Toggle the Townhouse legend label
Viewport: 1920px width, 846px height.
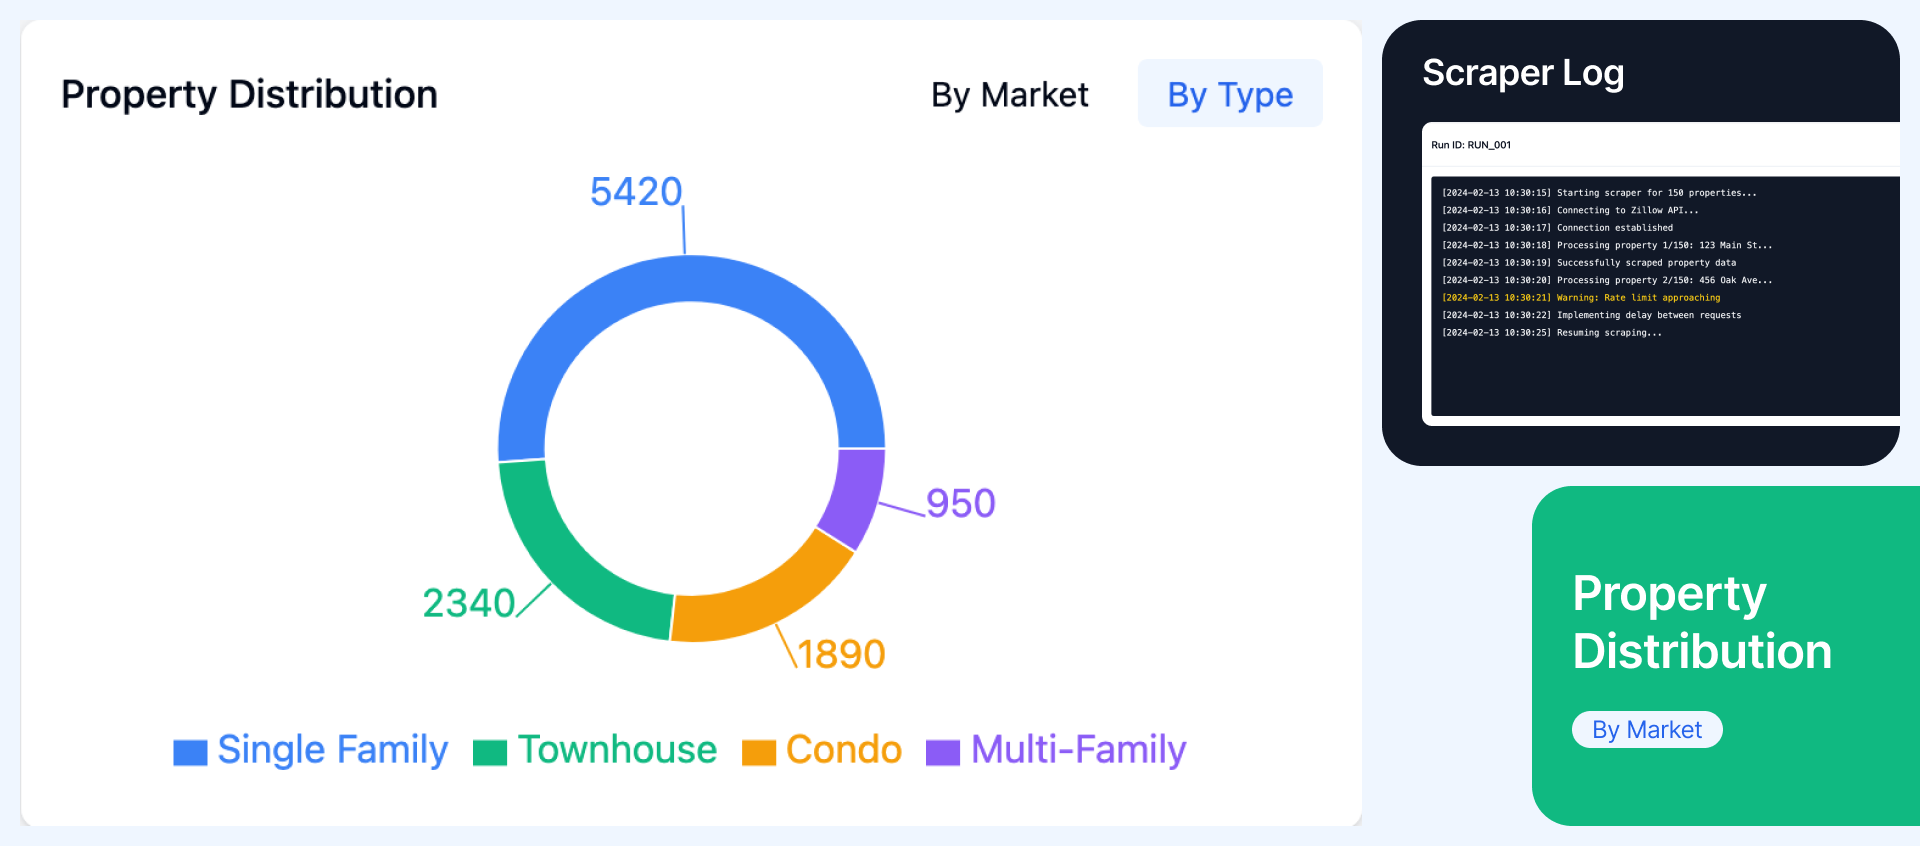point(617,750)
